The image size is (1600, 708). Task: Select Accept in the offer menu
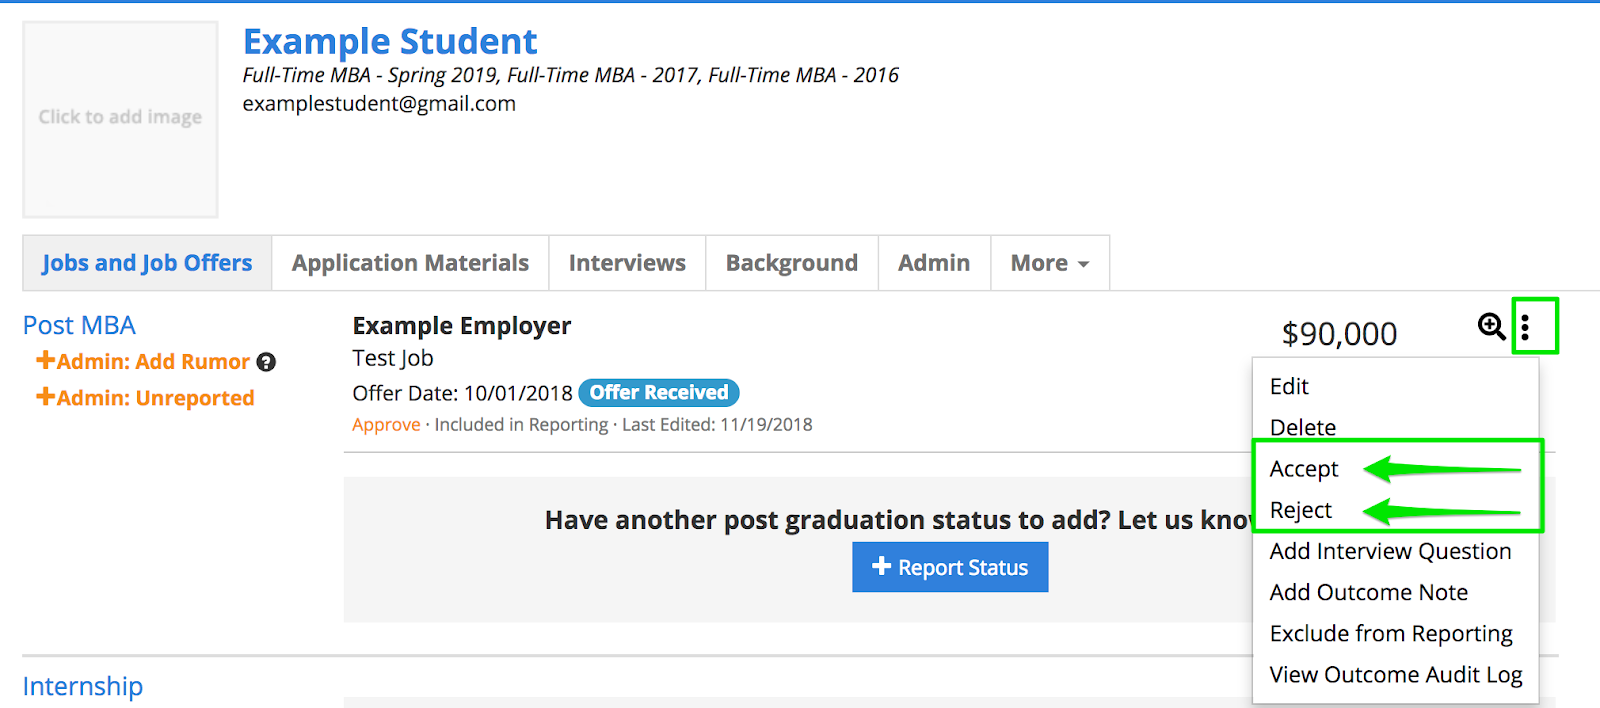(1303, 469)
